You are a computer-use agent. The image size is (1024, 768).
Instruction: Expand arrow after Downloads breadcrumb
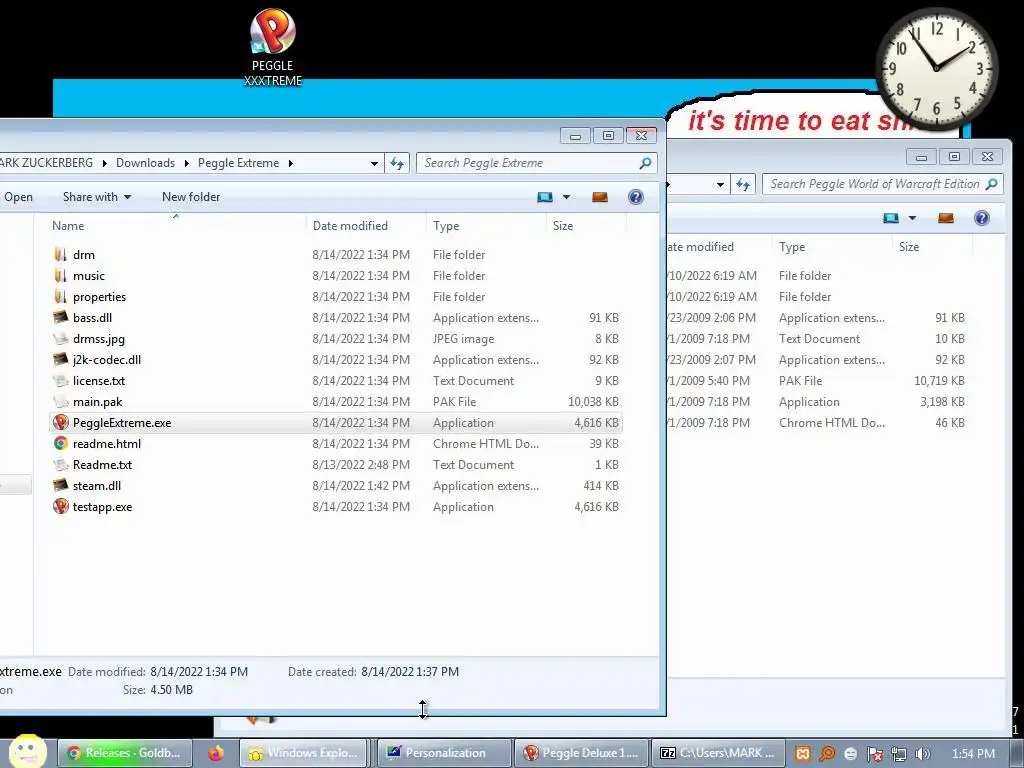click(186, 163)
